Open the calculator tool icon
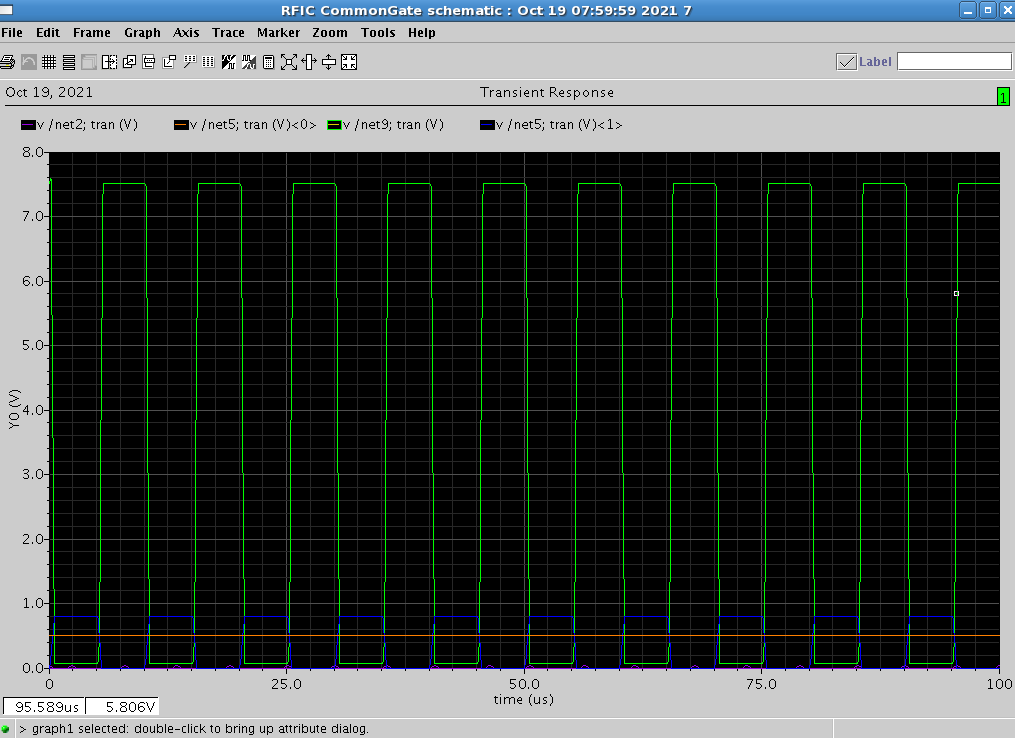 click(x=269, y=62)
